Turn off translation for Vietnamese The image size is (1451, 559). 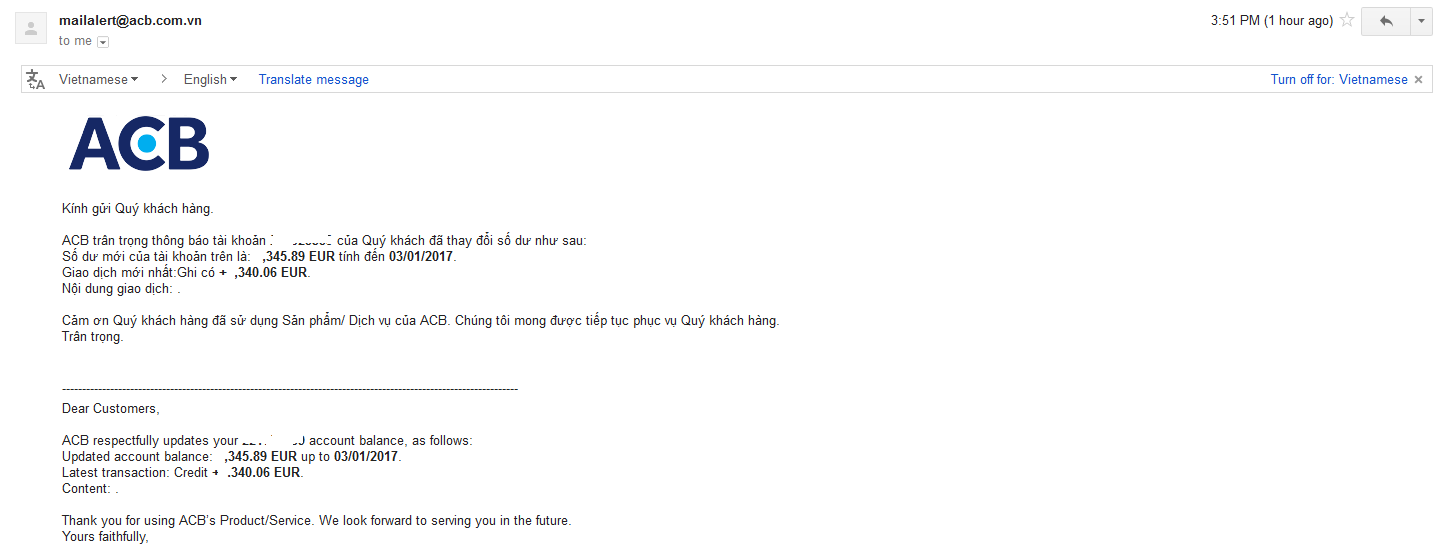tap(1338, 80)
